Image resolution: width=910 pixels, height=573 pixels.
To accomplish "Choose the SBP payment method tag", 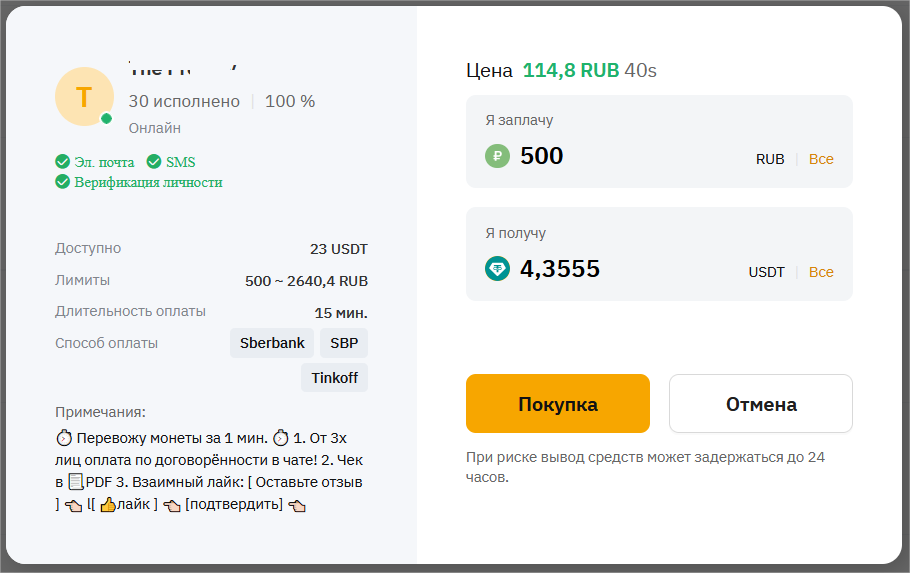I will coord(344,343).
